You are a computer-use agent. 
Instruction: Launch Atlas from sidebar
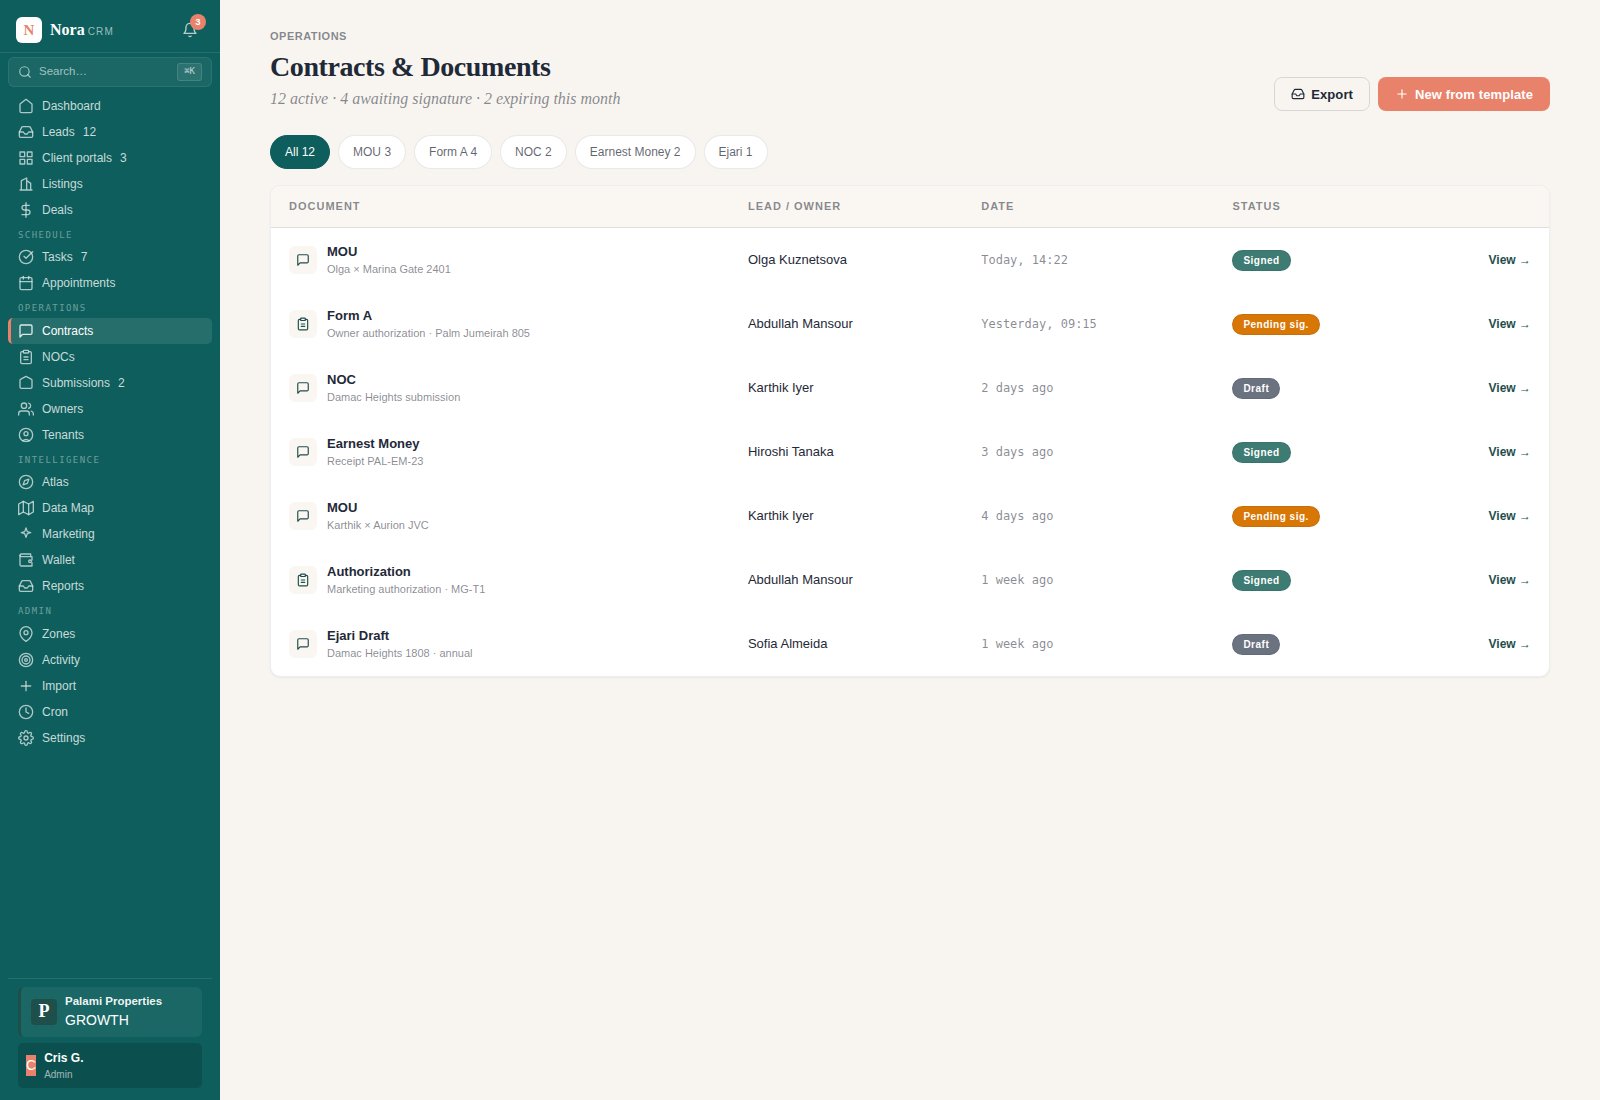click(x=110, y=482)
